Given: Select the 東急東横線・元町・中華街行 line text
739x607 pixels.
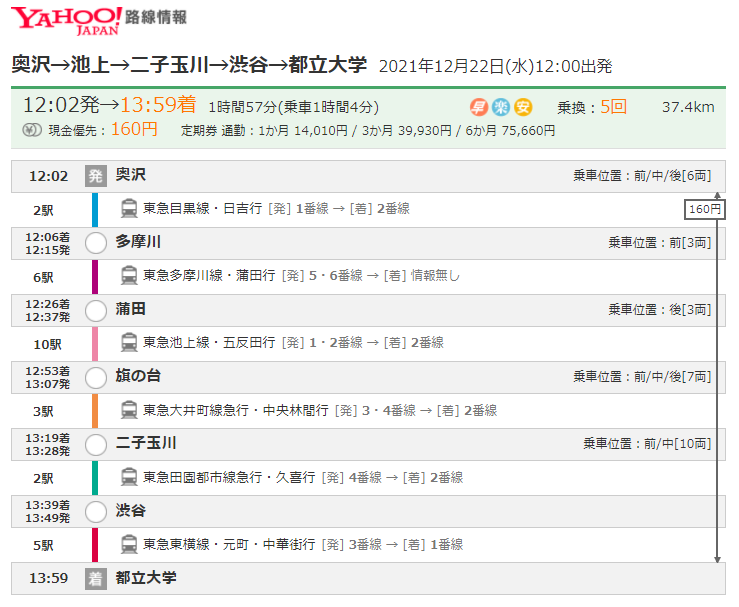Looking at the screenshot, I should (x=229, y=545).
